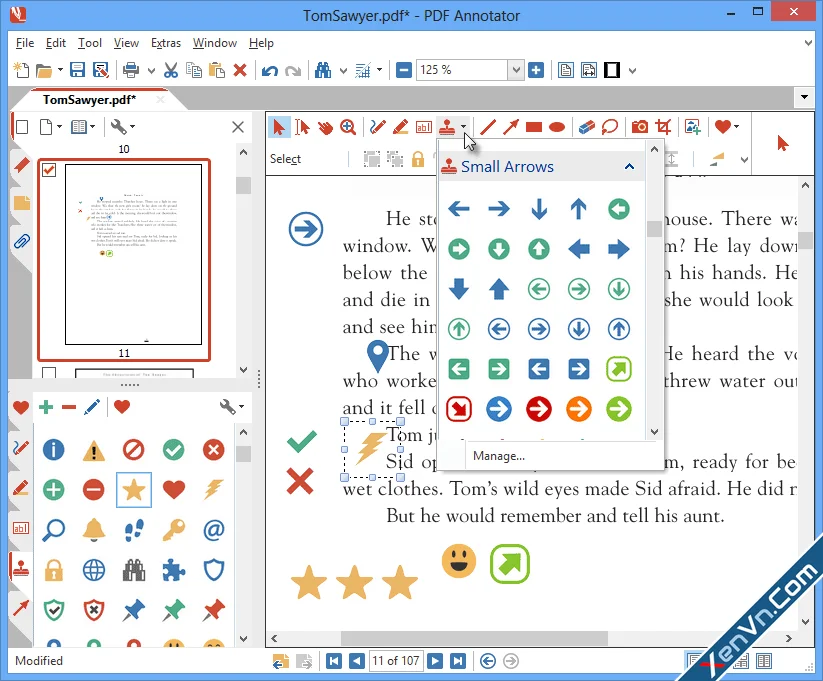This screenshot has height=681, width=823.
Task: Pick the orange circle right-arrow stamp
Action: (579, 409)
